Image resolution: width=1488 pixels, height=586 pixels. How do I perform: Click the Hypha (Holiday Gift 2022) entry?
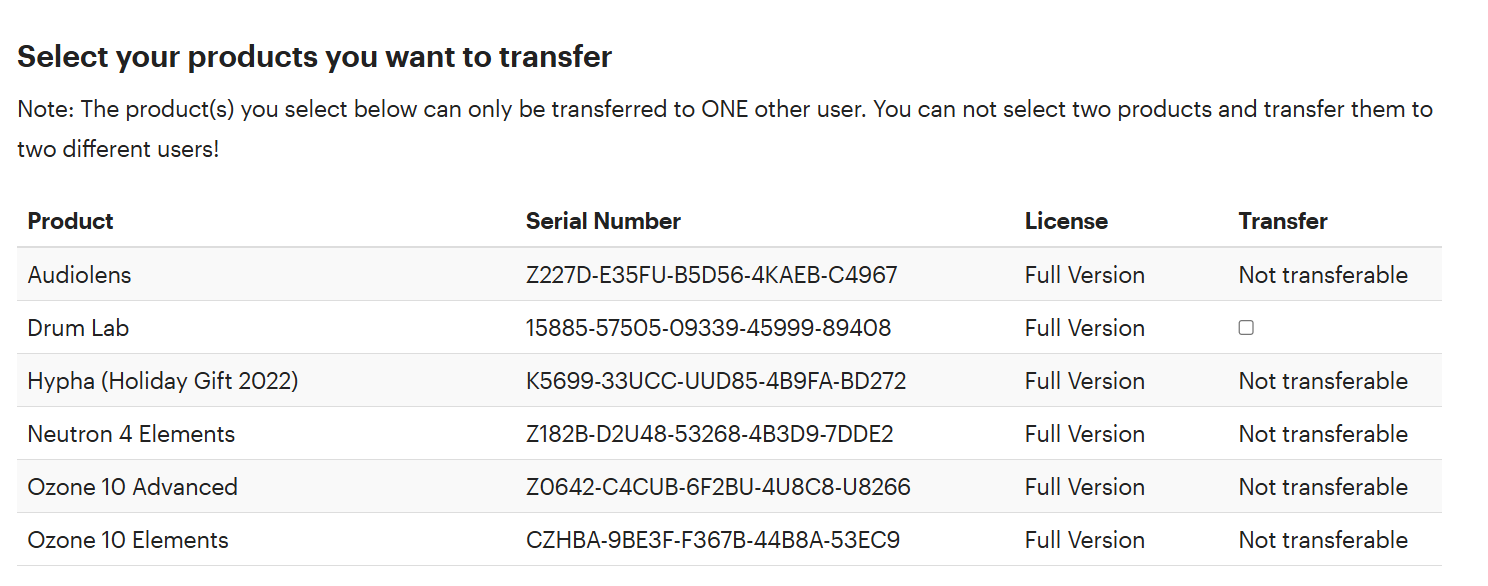coord(163,381)
